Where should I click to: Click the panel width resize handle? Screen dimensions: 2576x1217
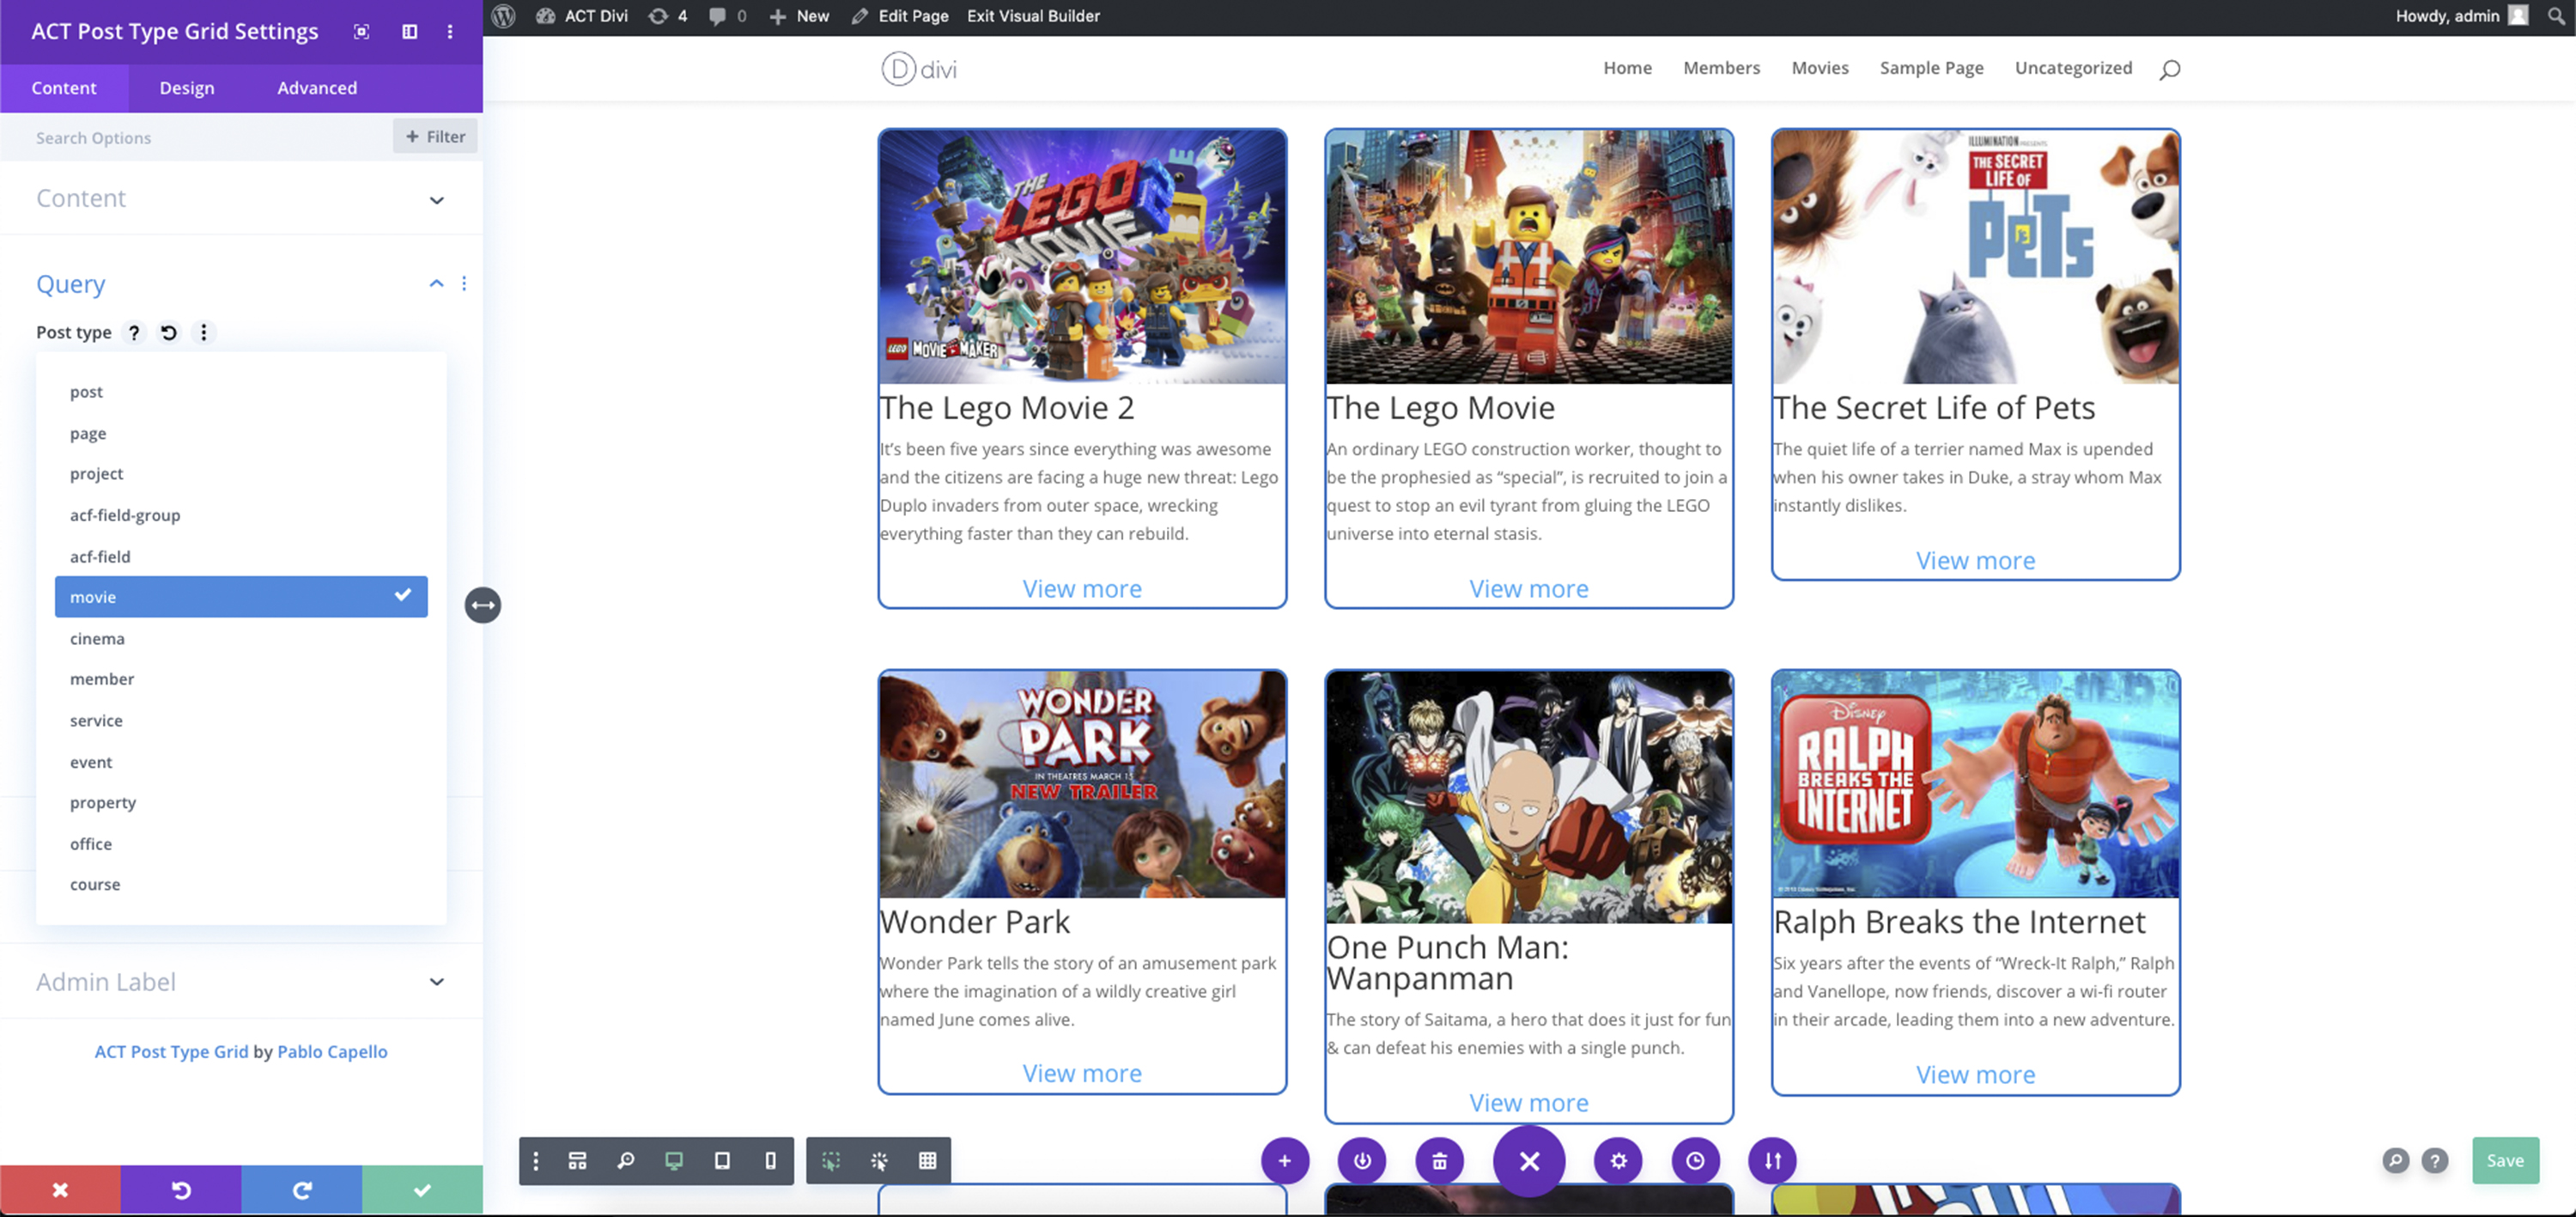tap(483, 604)
